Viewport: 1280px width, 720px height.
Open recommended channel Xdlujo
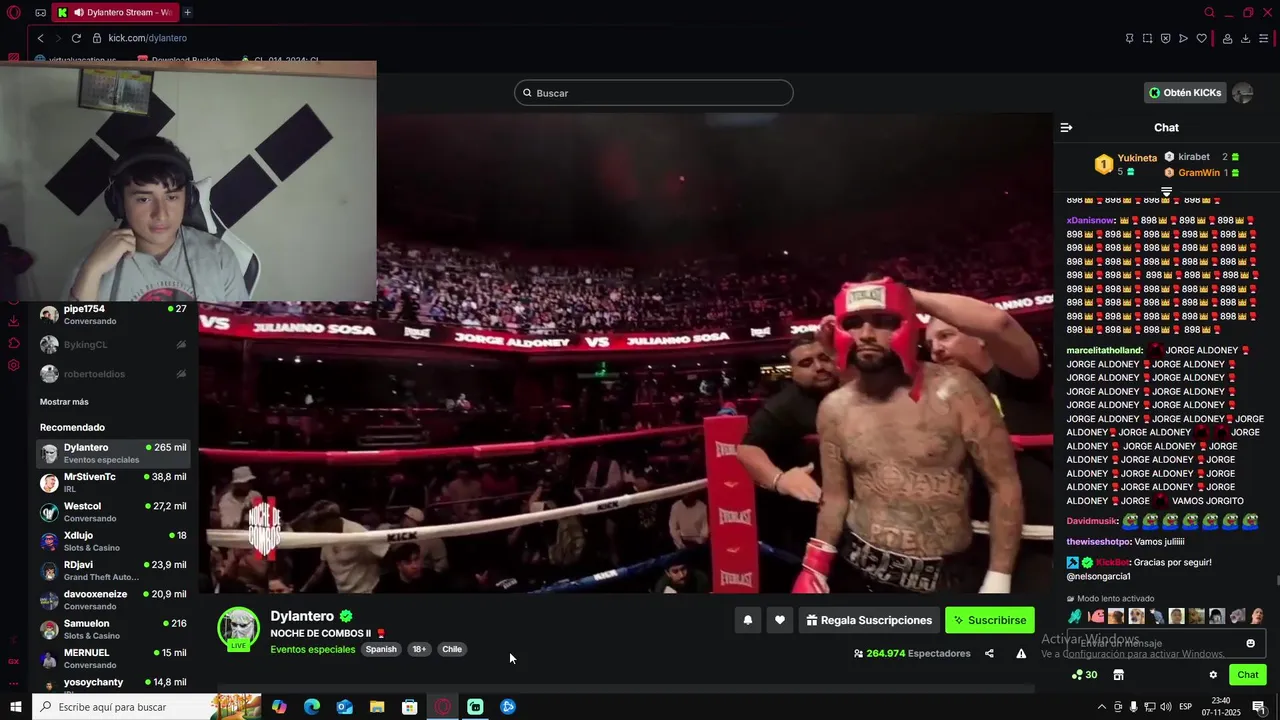113,541
